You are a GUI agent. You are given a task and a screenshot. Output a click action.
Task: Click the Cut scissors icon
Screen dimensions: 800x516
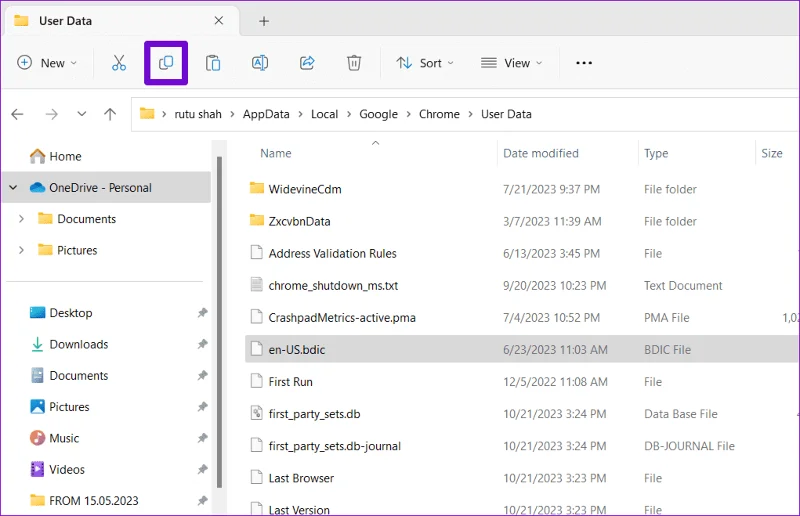click(x=119, y=63)
